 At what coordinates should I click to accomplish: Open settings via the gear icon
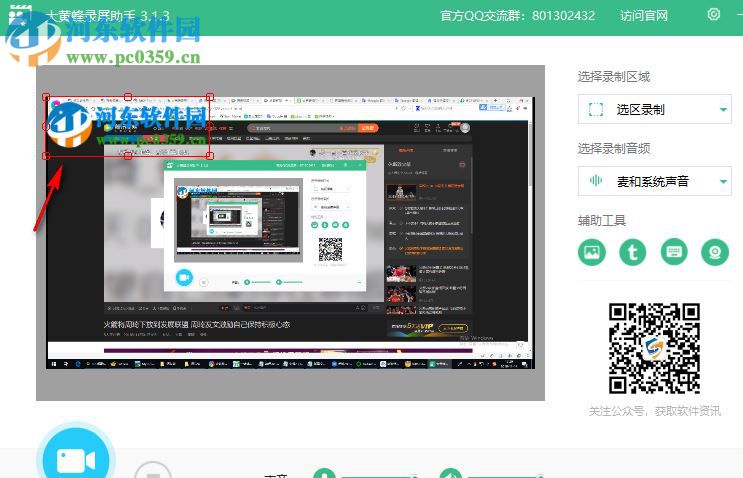(714, 15)
